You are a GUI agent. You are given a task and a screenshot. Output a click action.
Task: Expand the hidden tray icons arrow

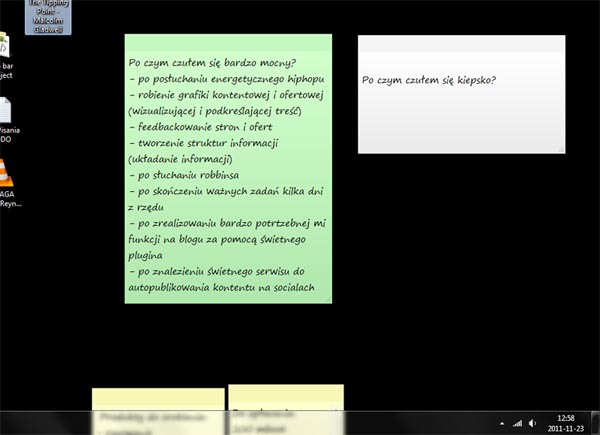point(500,422)
